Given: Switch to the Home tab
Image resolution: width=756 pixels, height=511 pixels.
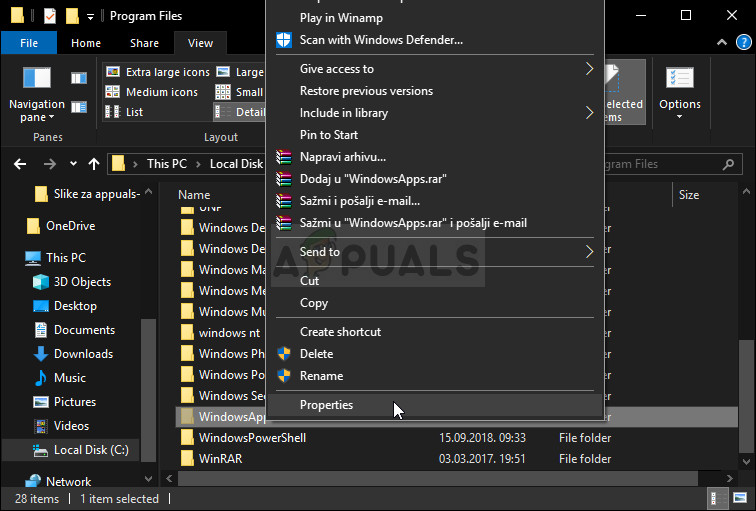Looking at the screenshot, I should point(86,43).
